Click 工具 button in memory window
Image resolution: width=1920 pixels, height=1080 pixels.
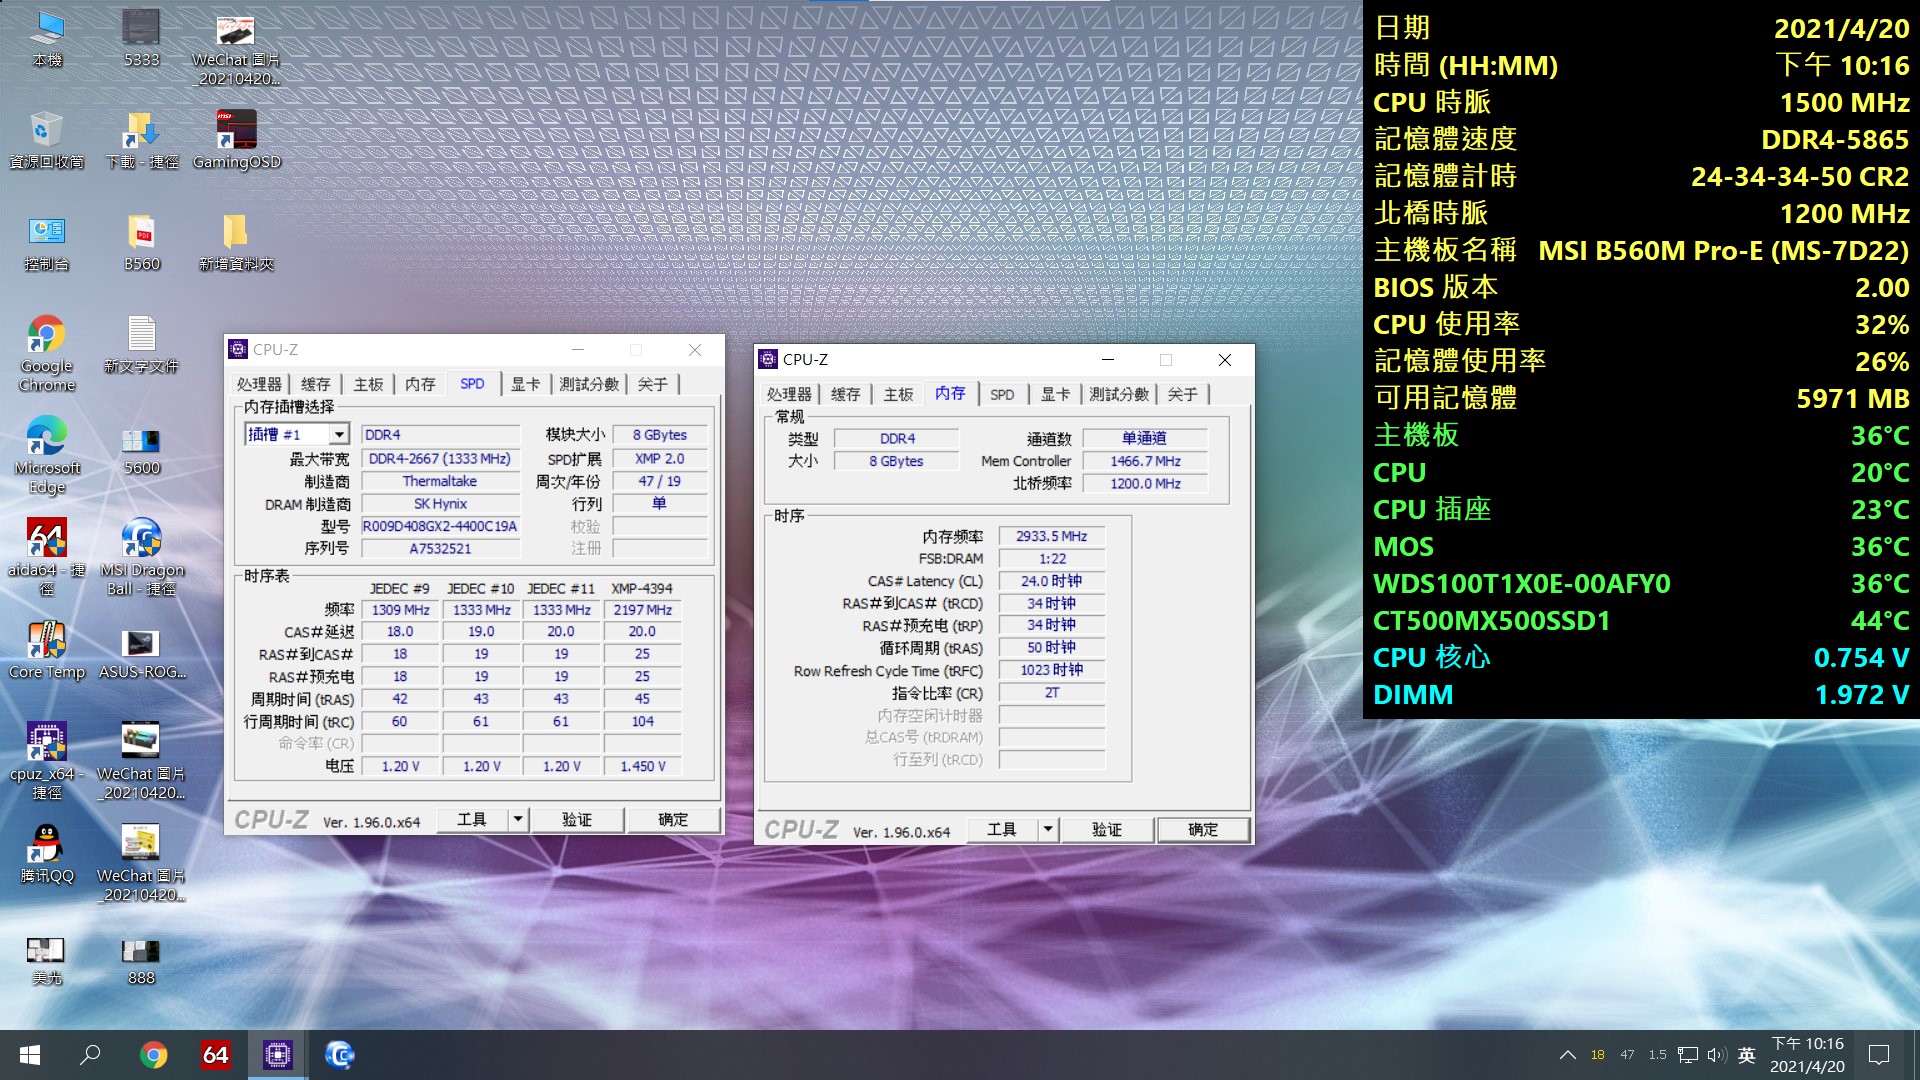click(1002, 829)
